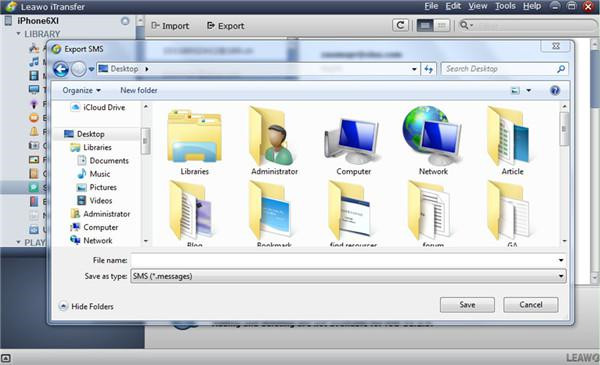The width and height of the screenshot is (600, 365).
Task: Select Libraries in navigation tree
Action: click(91, 147)
